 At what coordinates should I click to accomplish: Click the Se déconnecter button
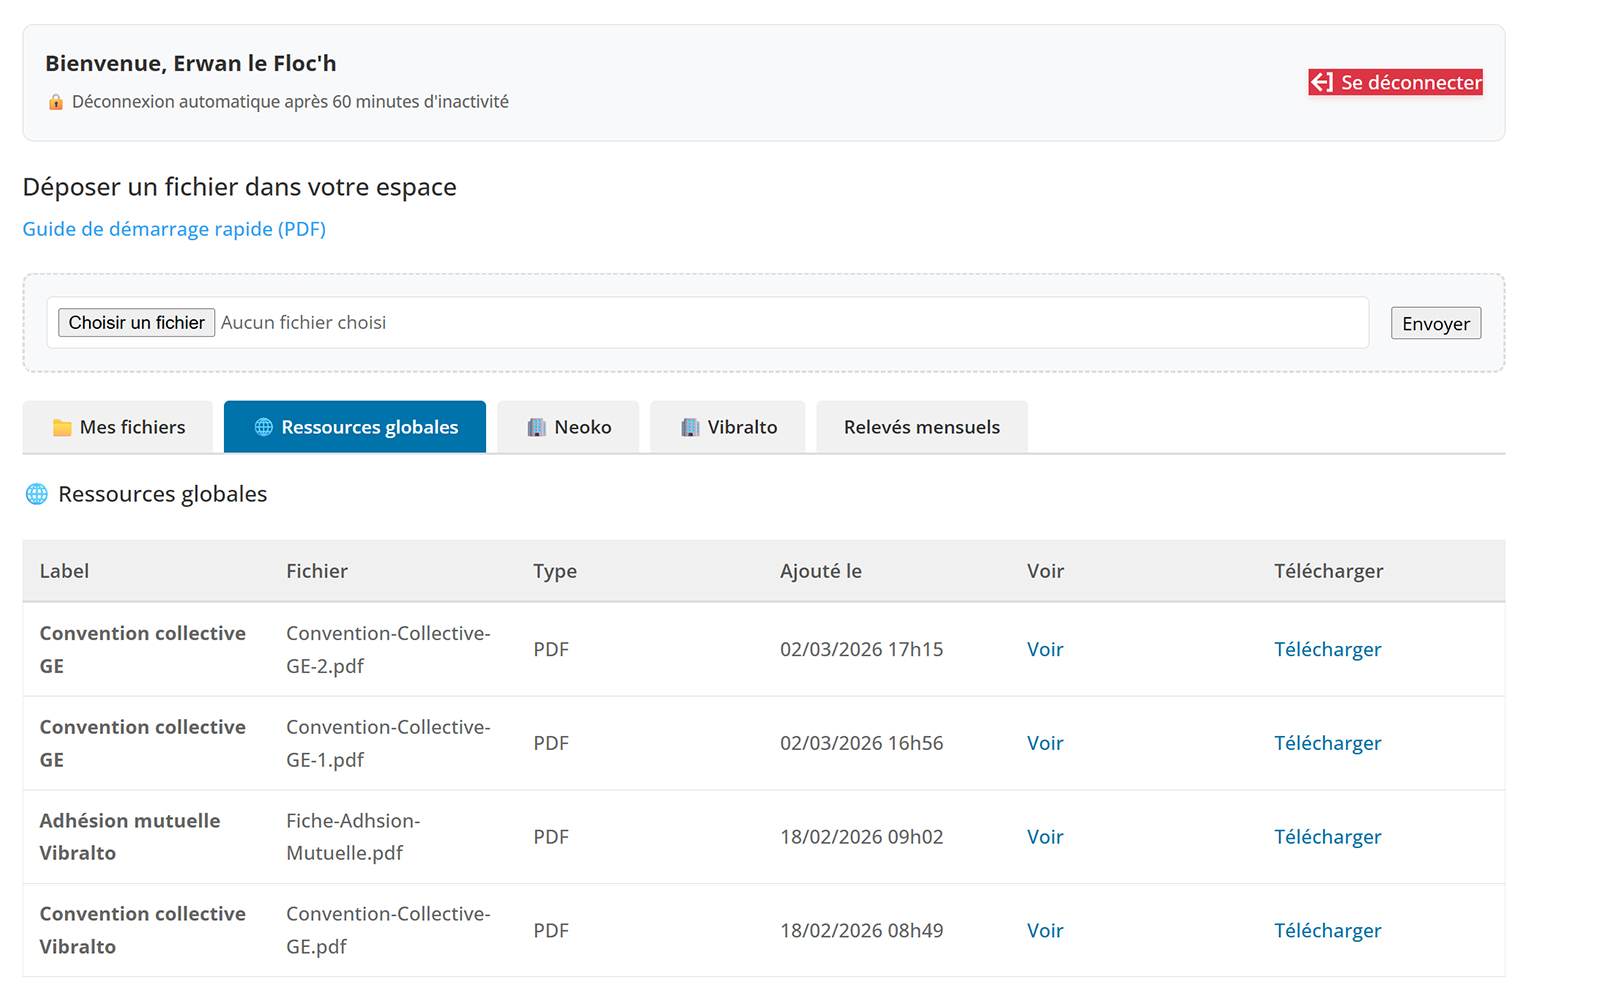(x=1396, y=82)
